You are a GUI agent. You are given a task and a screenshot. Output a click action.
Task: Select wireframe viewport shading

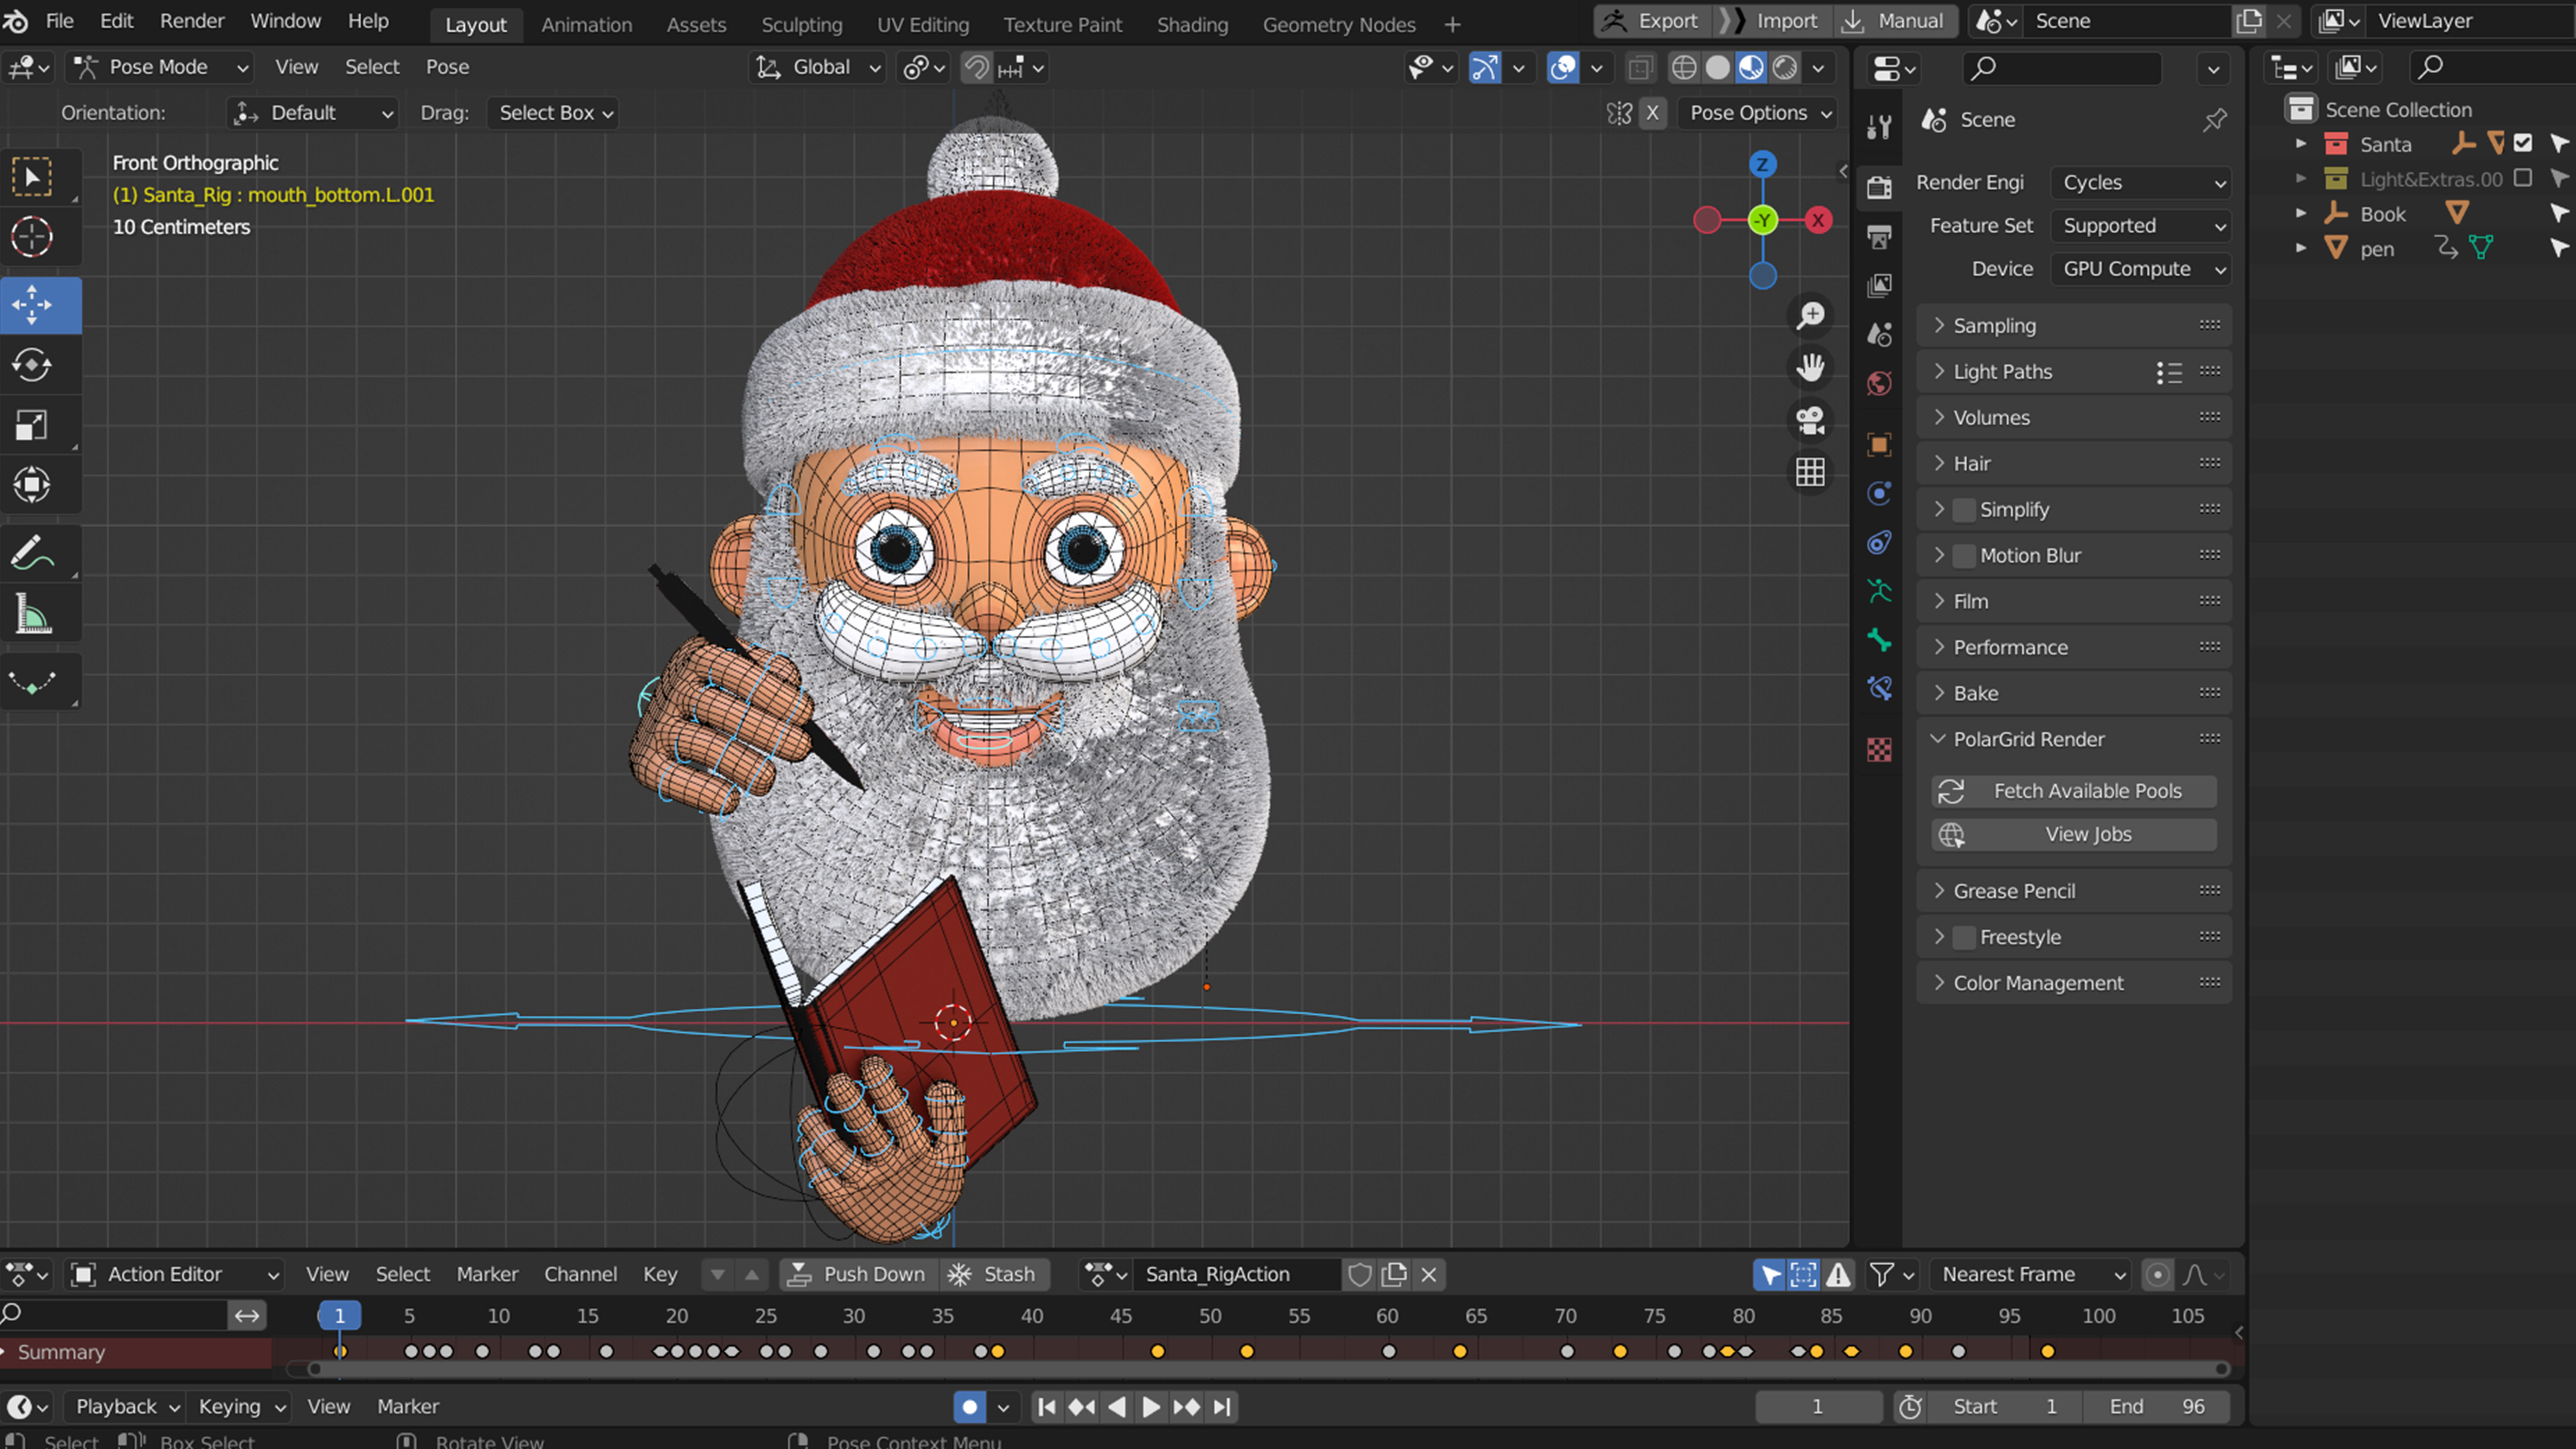[x=1684, y=68]
